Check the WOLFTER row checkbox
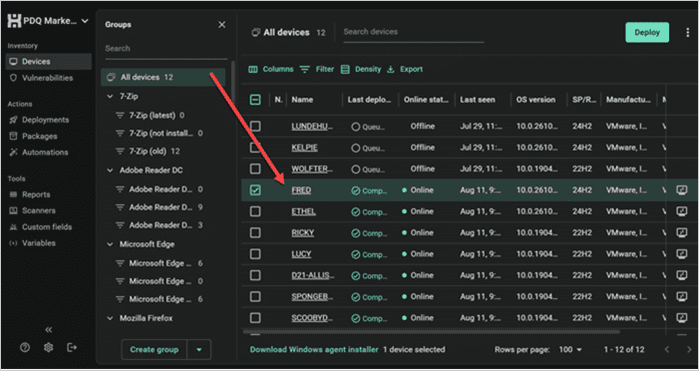699x371 pixels. [x=255, y=169]
